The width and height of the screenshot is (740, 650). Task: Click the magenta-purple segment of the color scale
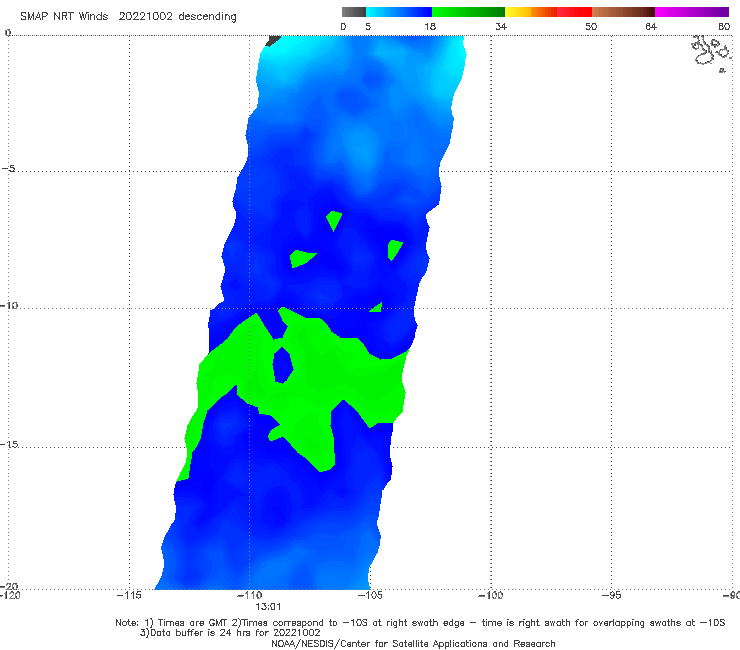[x=692, y=12]
